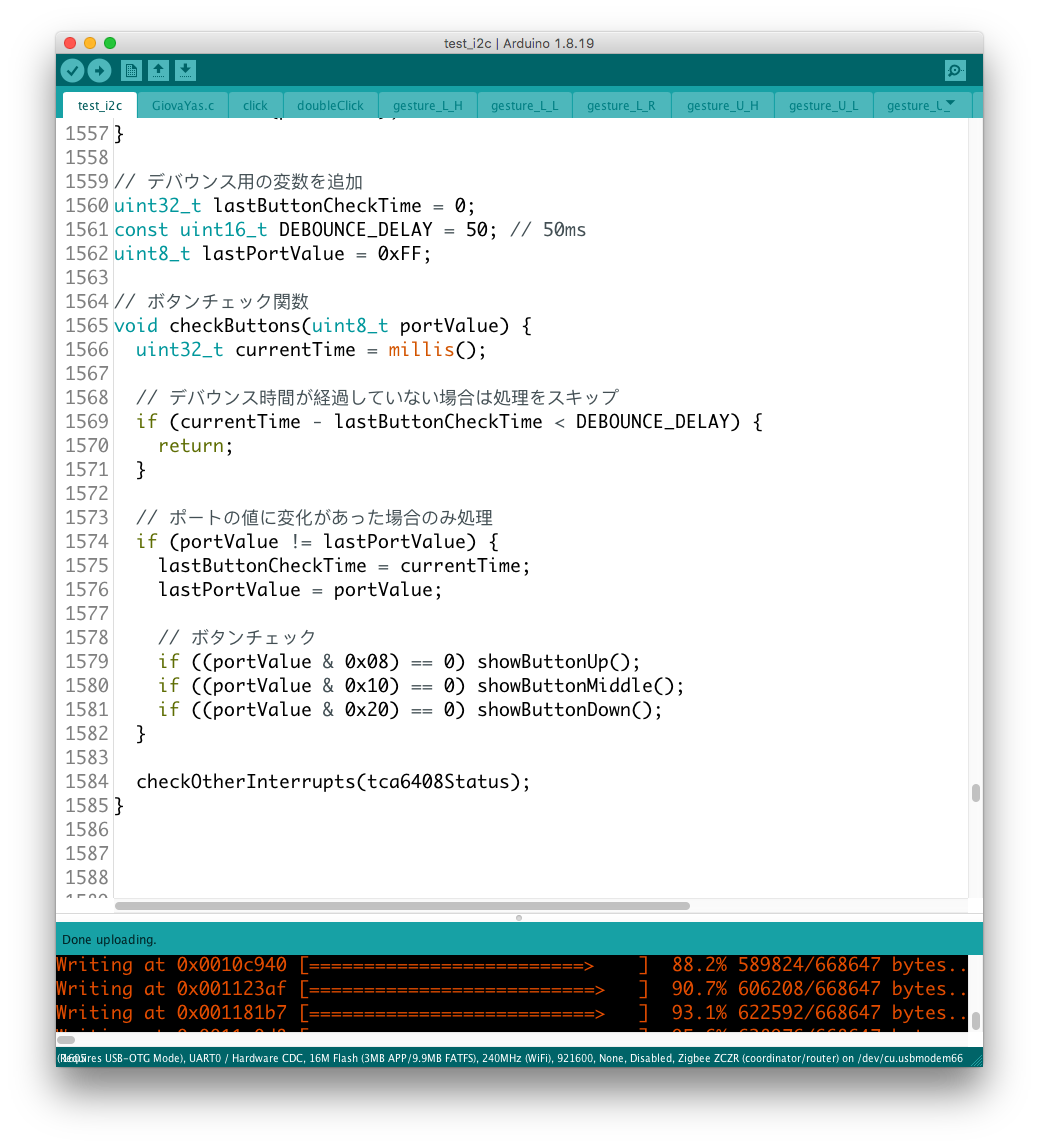1039x1147 pixels.
Task: Select the doubleClick tab
Action: [x=330, y=105]
